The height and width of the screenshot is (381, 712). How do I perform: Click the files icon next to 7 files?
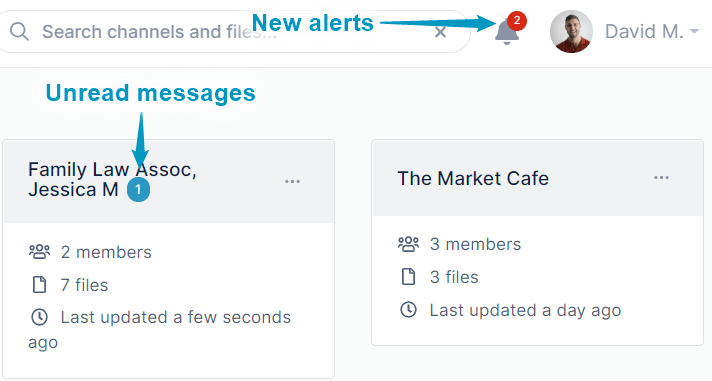[x=40, y=285]
